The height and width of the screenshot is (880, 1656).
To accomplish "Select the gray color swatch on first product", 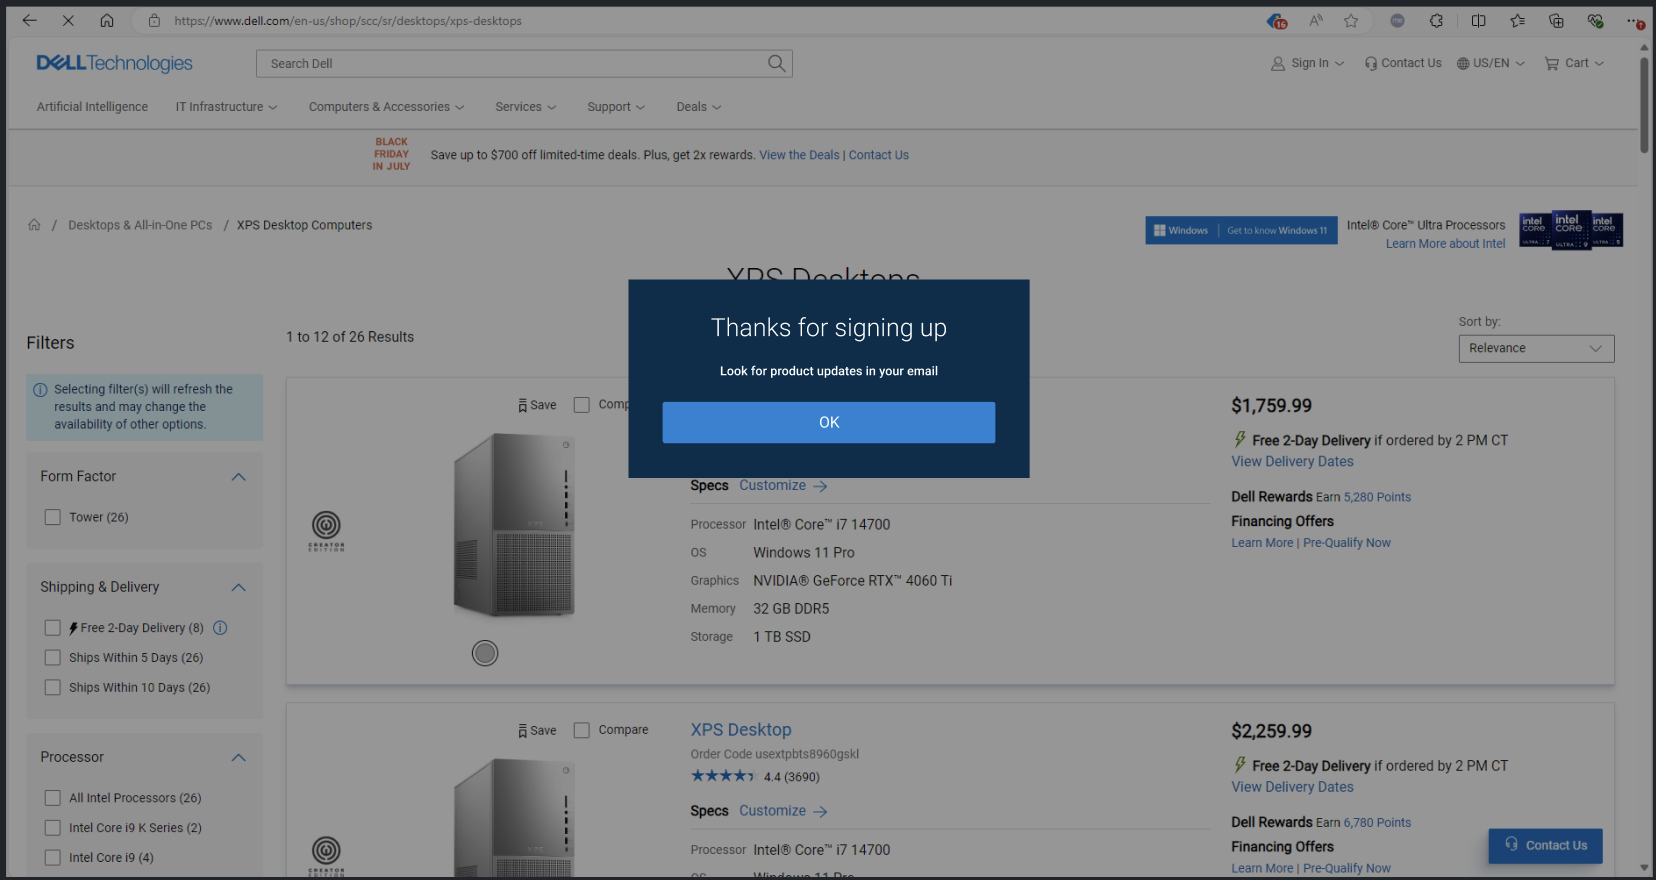I will (485, 653).
